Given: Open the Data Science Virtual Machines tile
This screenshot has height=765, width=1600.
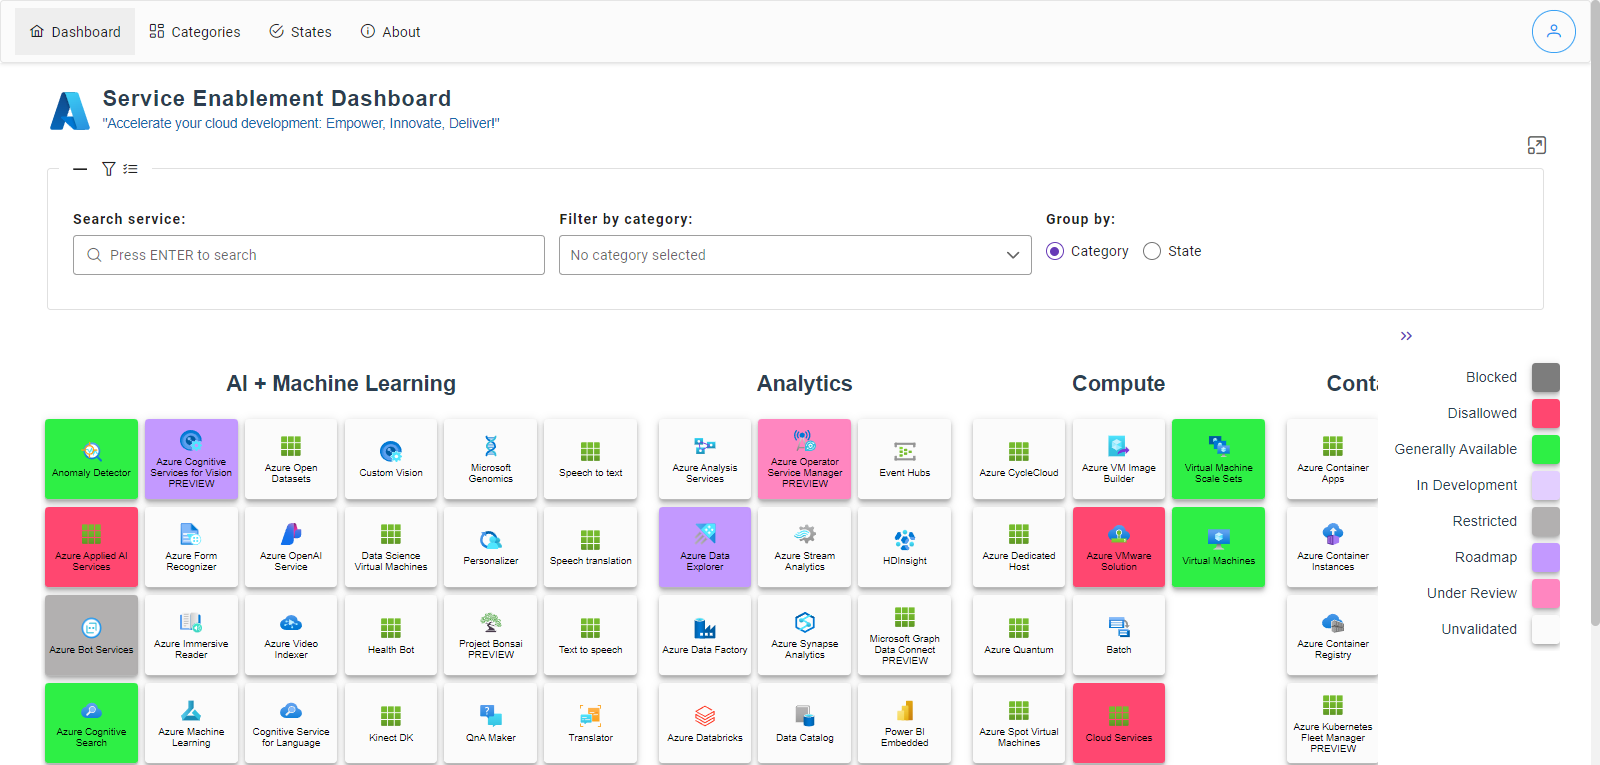Looking at the screenshot, I should tap(391, 547).
